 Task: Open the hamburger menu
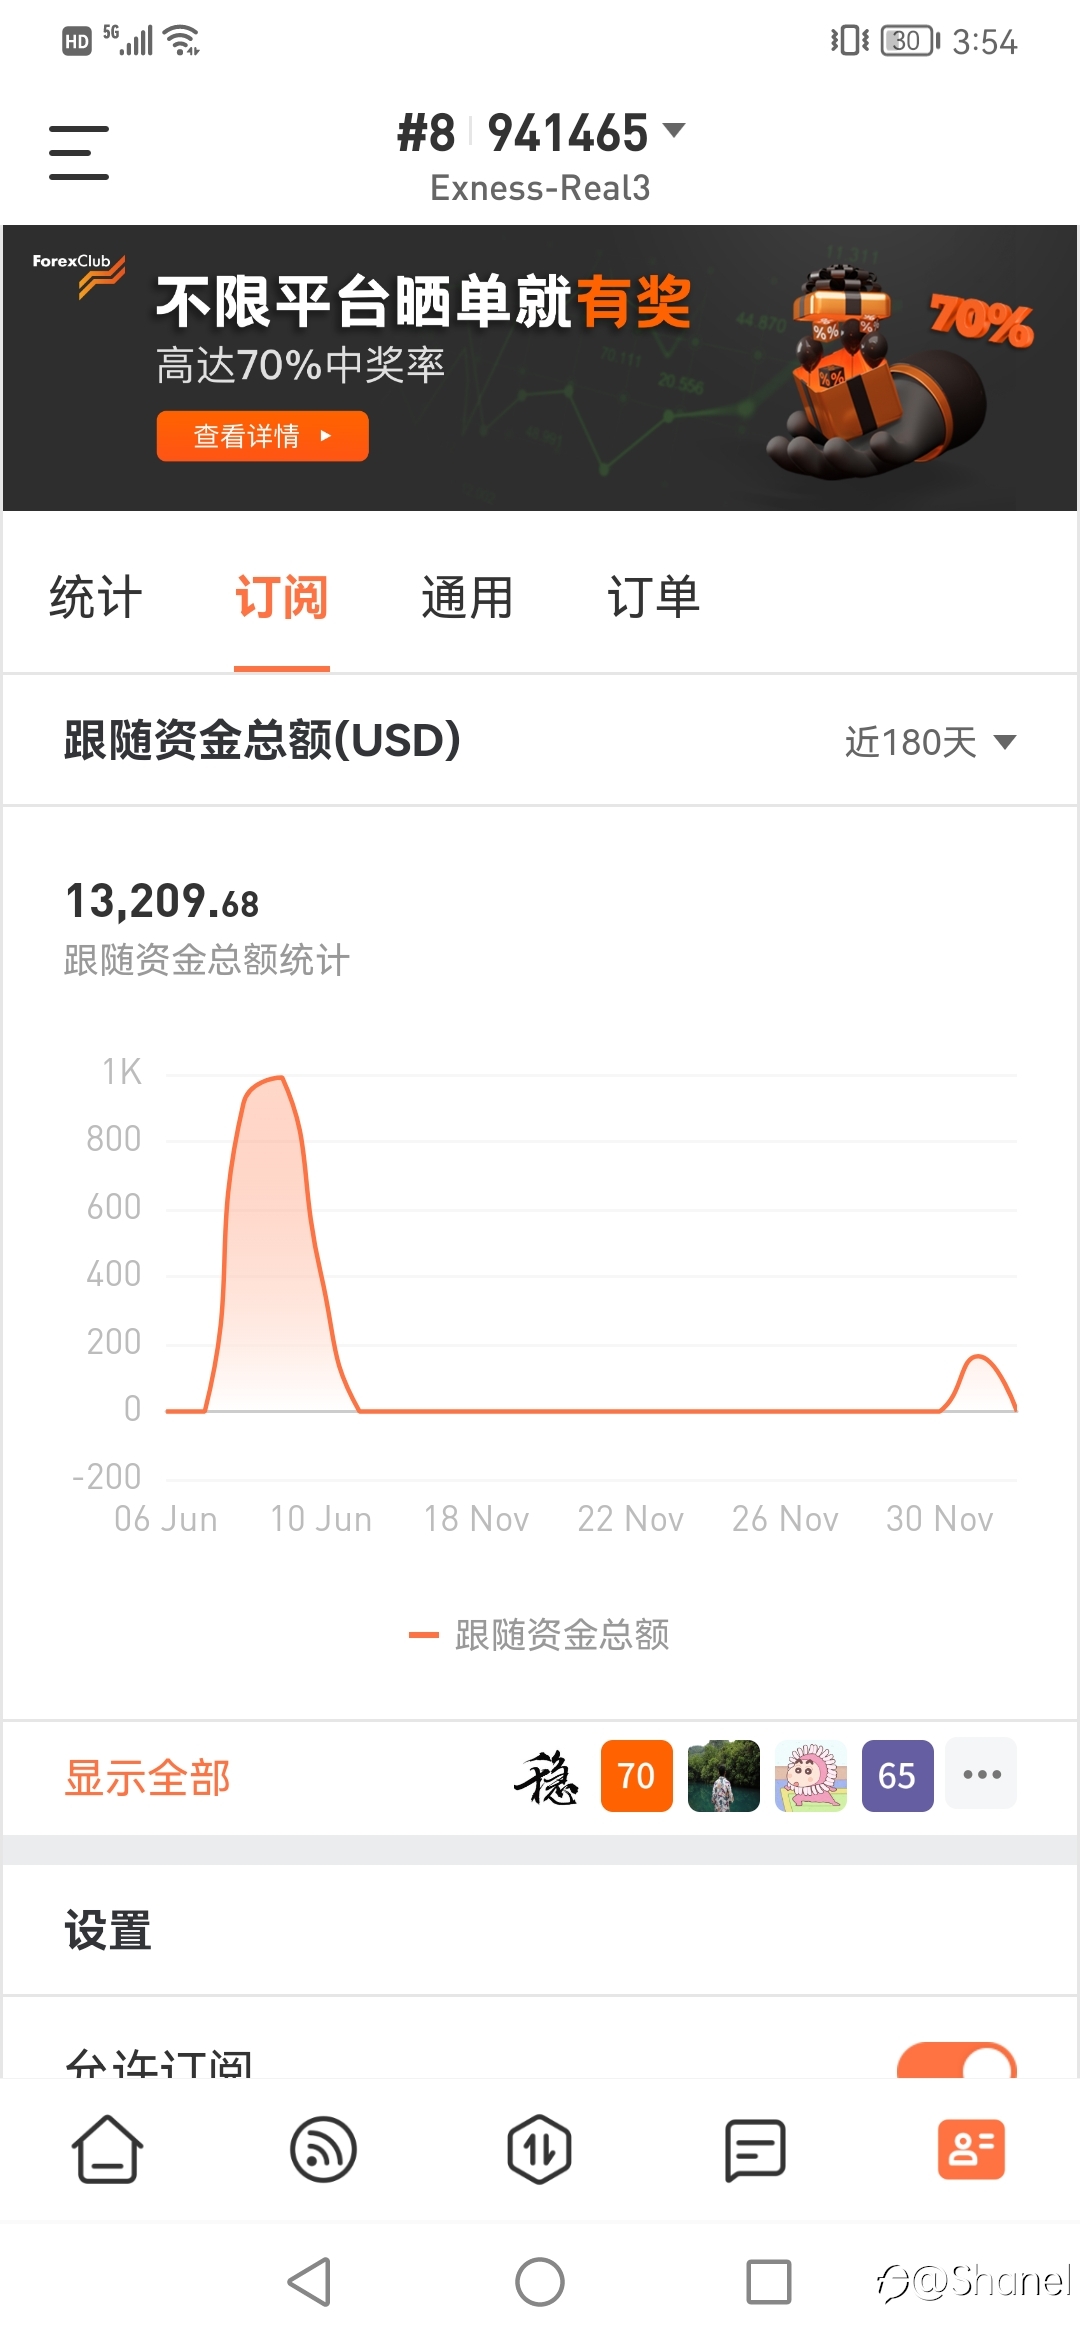(79, 153)
